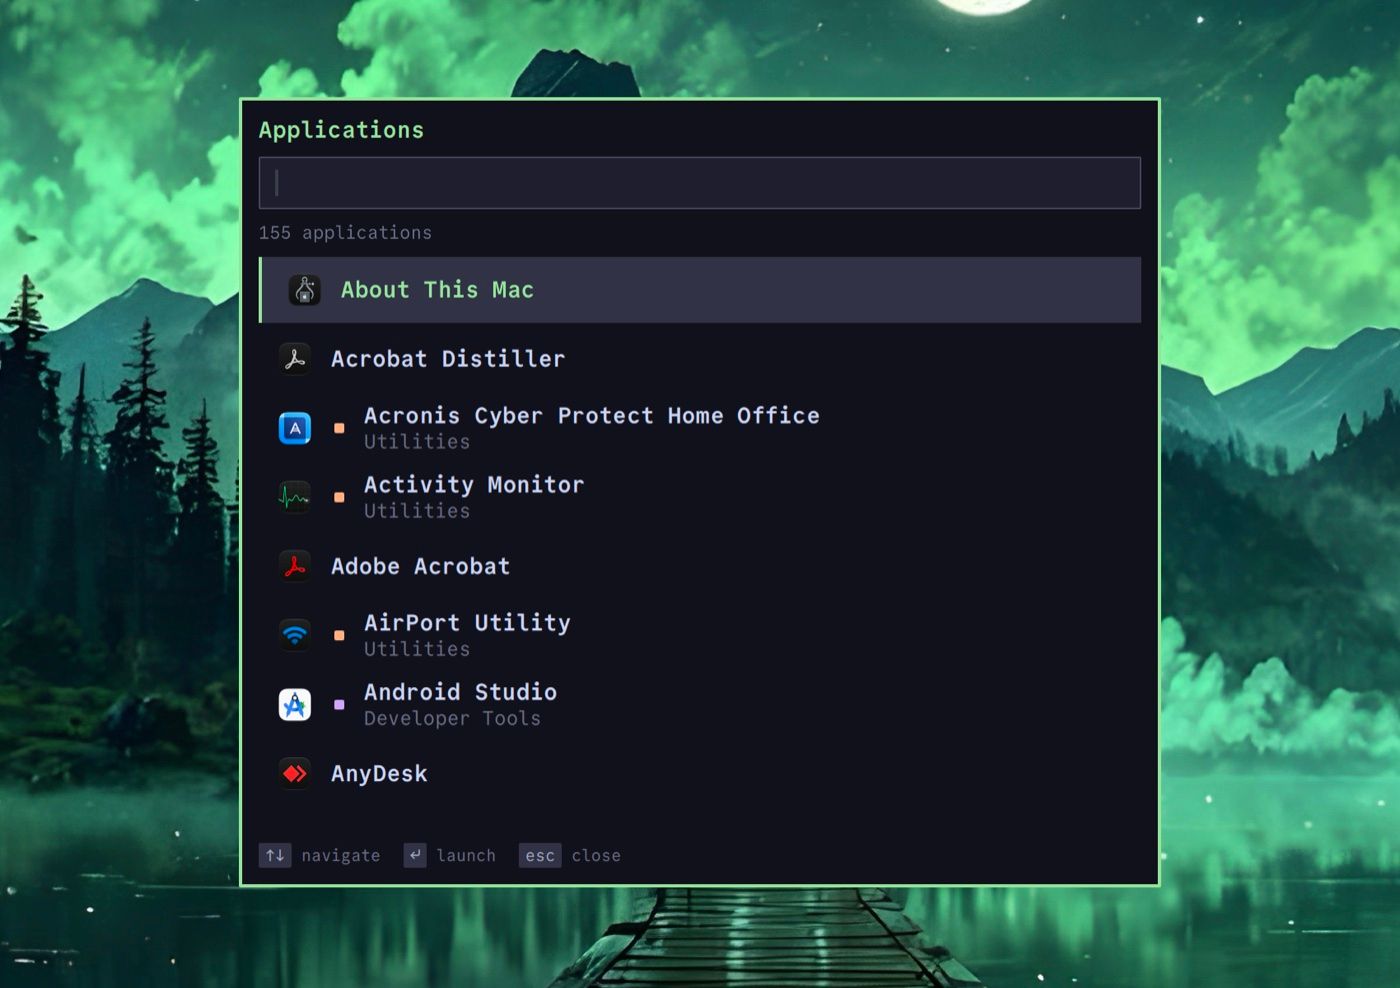Screen dimensions: 1400x988
Task: Click the Utilities label under Activity Monitor
Action: click(417, 511)
